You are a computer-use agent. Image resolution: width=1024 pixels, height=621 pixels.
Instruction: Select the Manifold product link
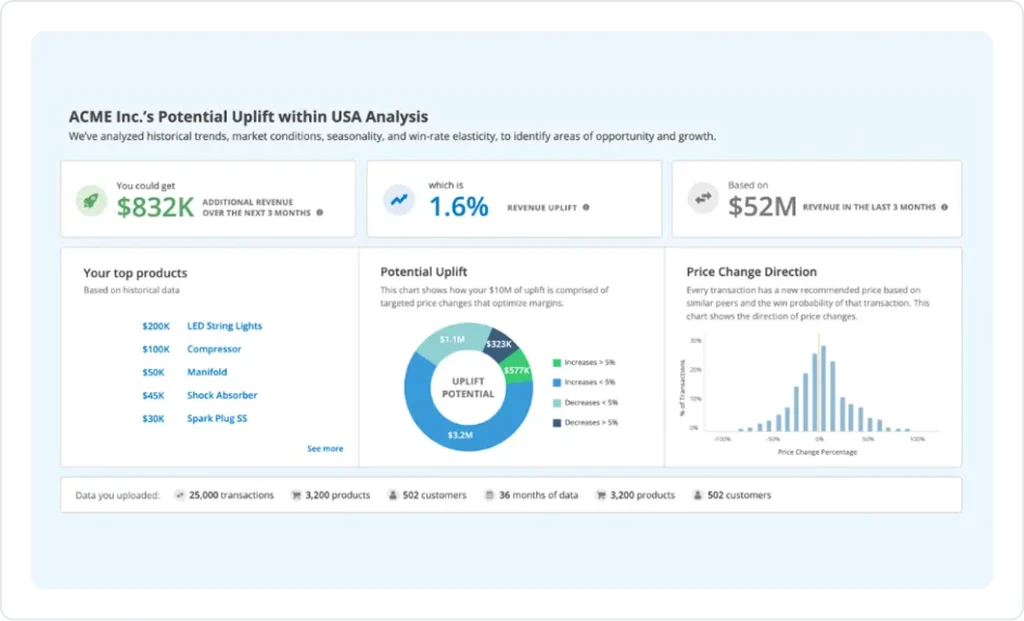tap(207, 372)
